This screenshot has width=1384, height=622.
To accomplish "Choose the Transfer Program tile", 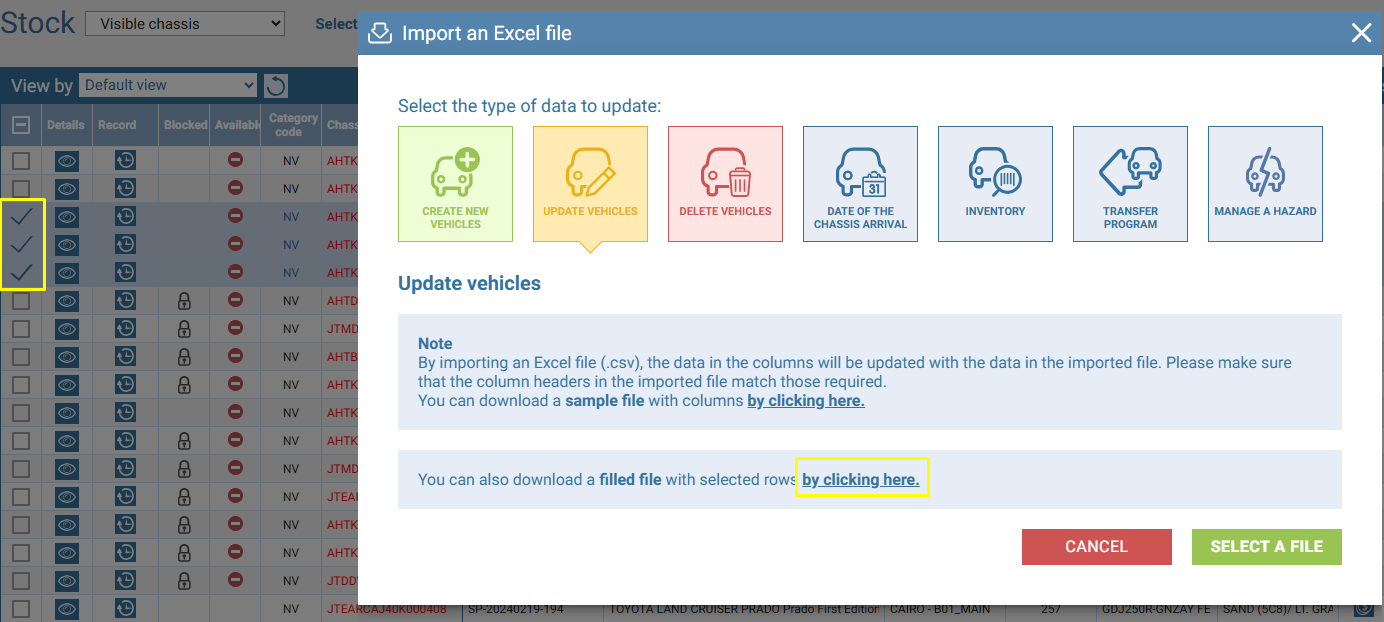I will 1130,184.
